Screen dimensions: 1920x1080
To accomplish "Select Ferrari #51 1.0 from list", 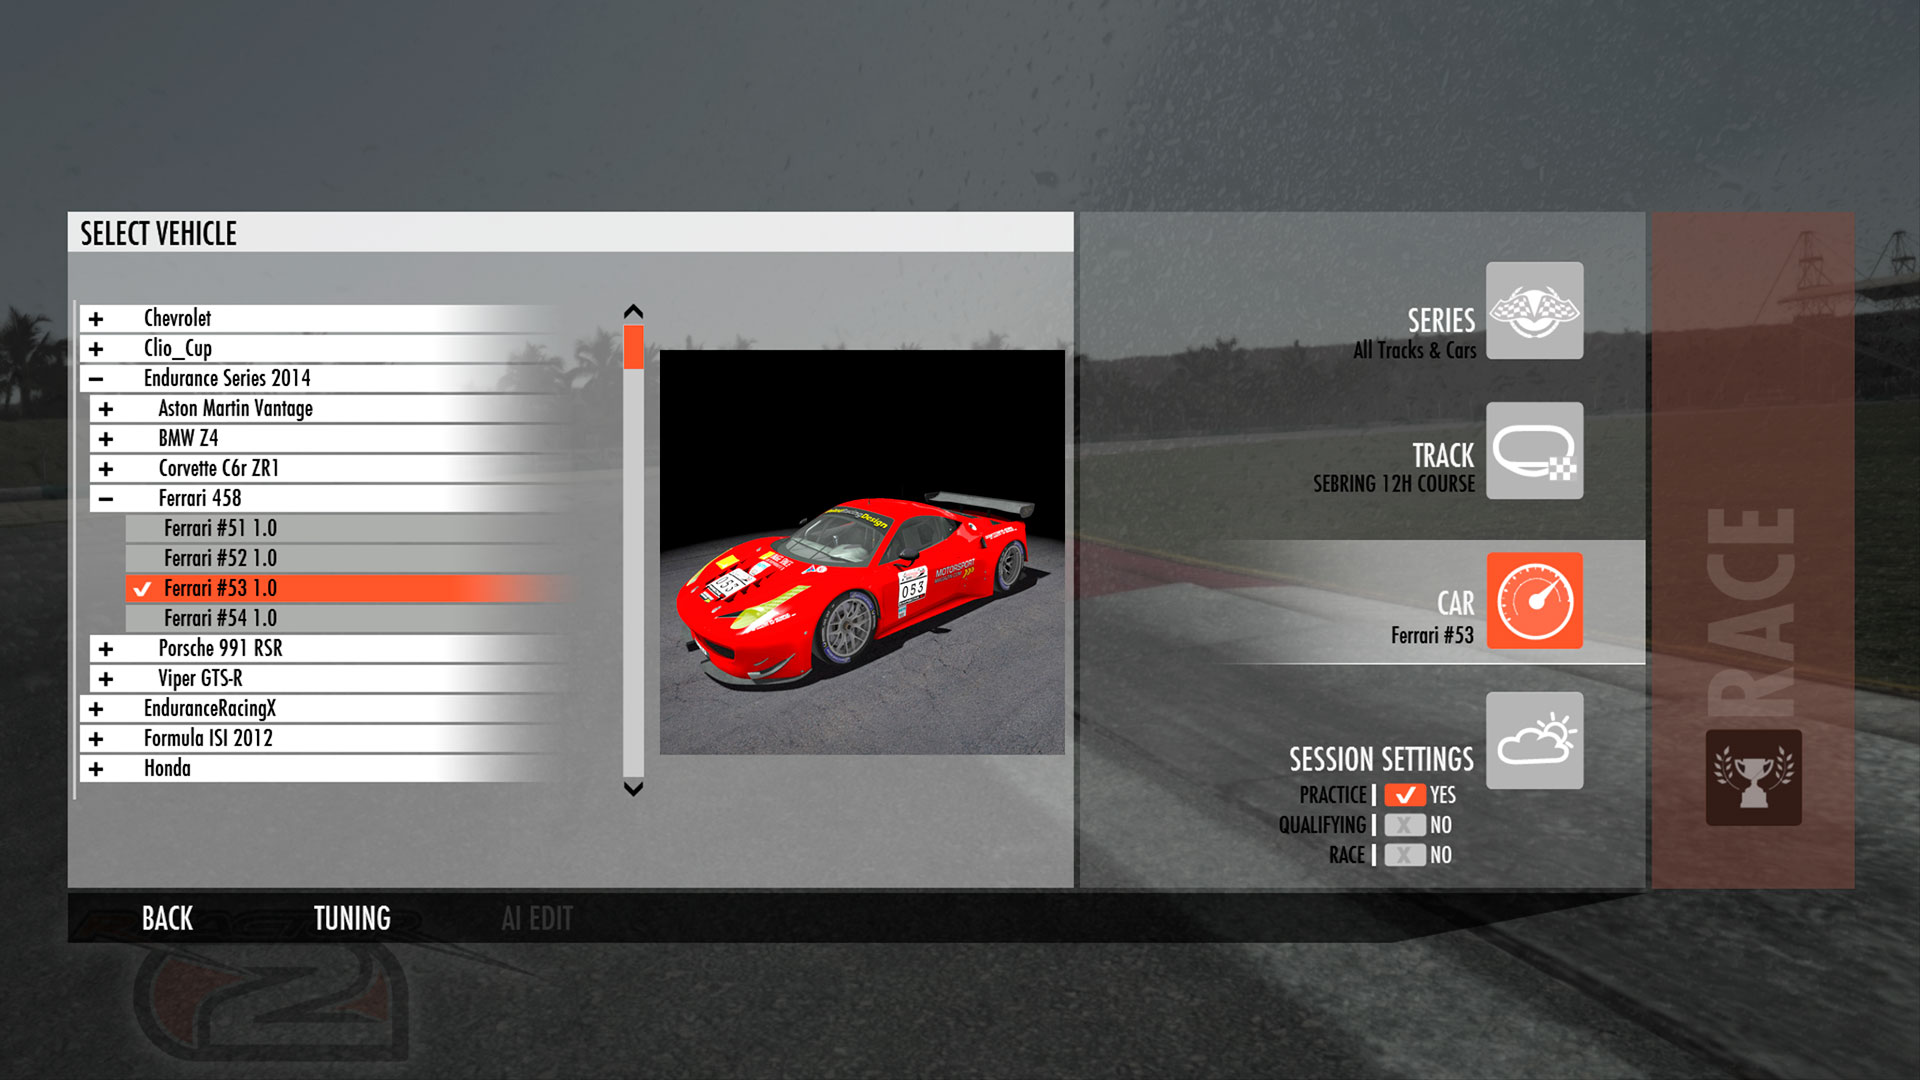I will coord(221,528).
